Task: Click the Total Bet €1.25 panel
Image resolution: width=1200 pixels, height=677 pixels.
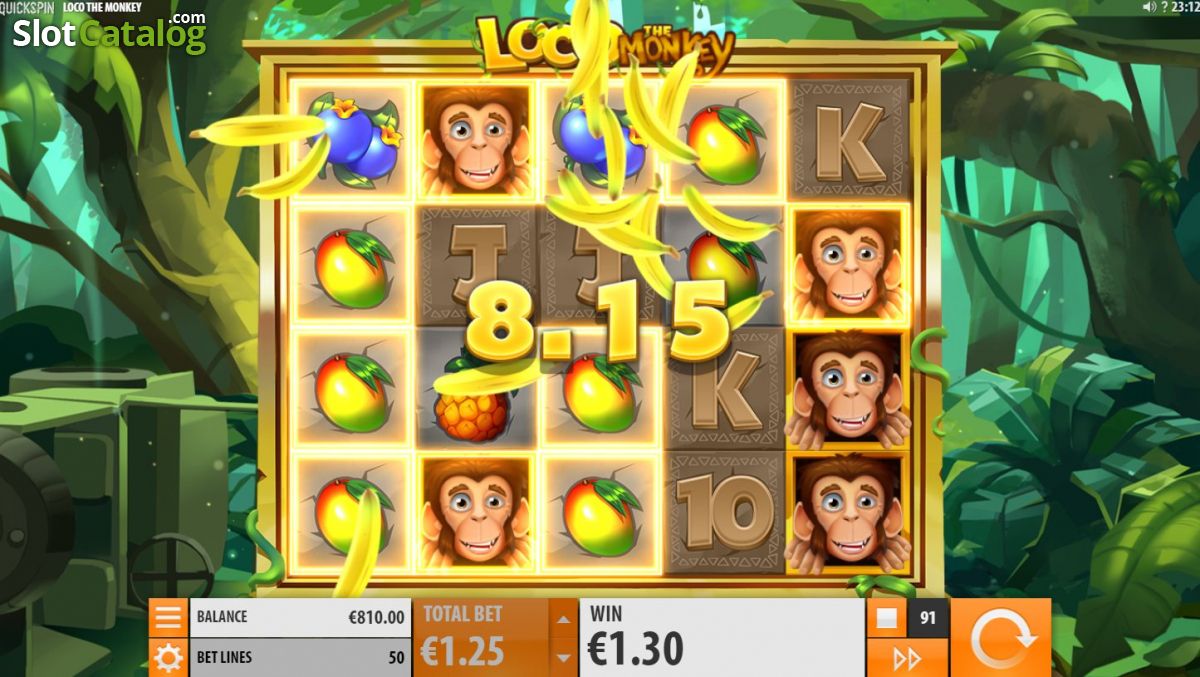Action: (482, 638)
